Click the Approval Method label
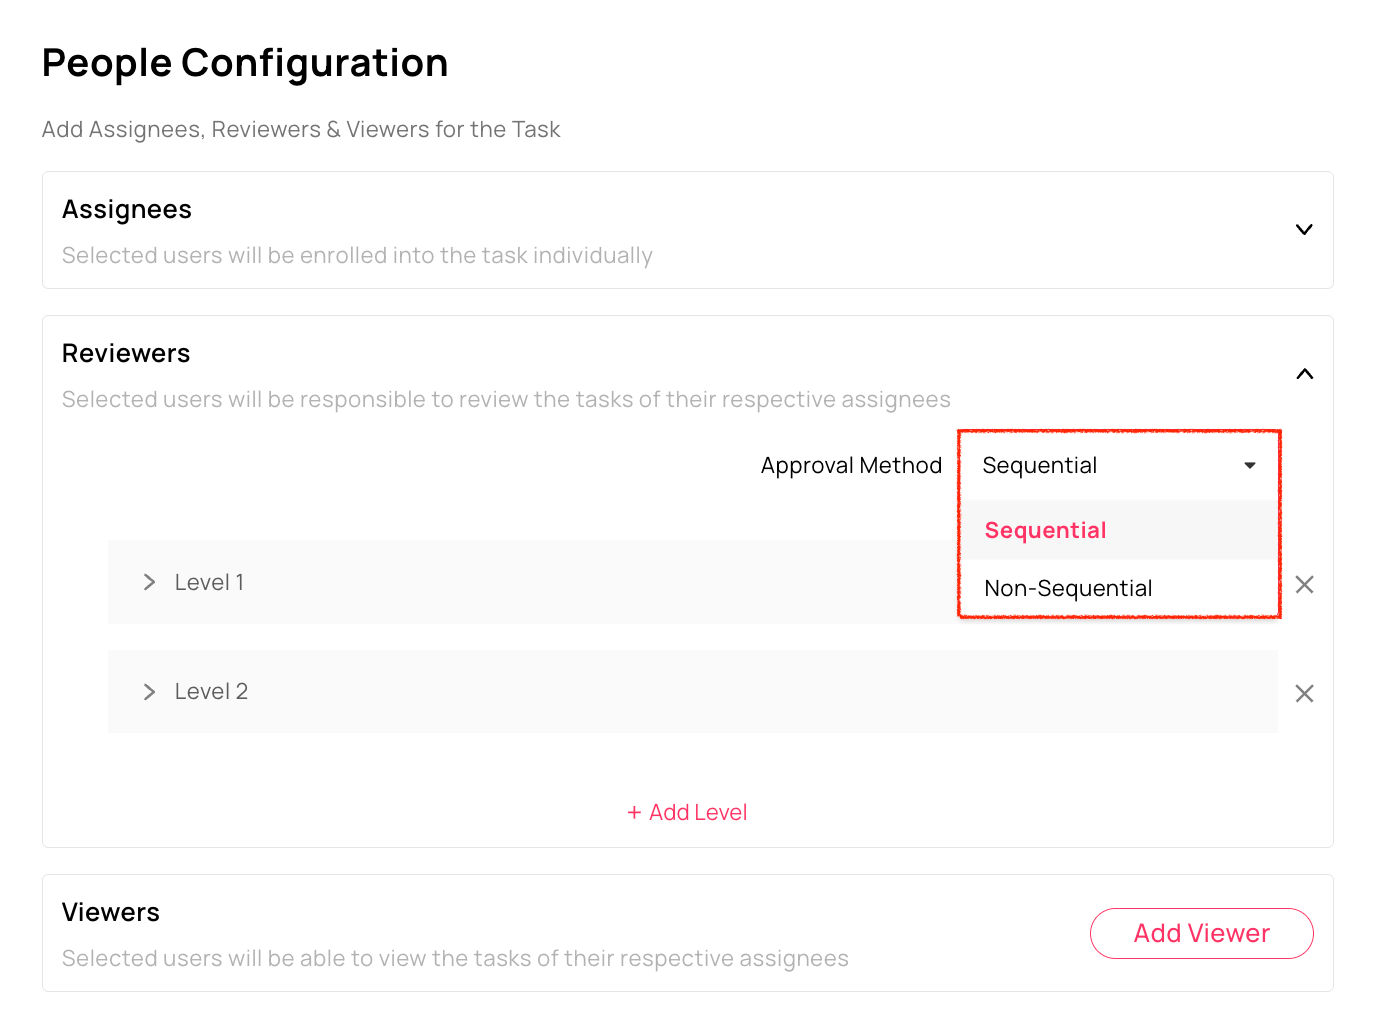The height and width of the screenshot is (1026, 1374). point(851,466)
